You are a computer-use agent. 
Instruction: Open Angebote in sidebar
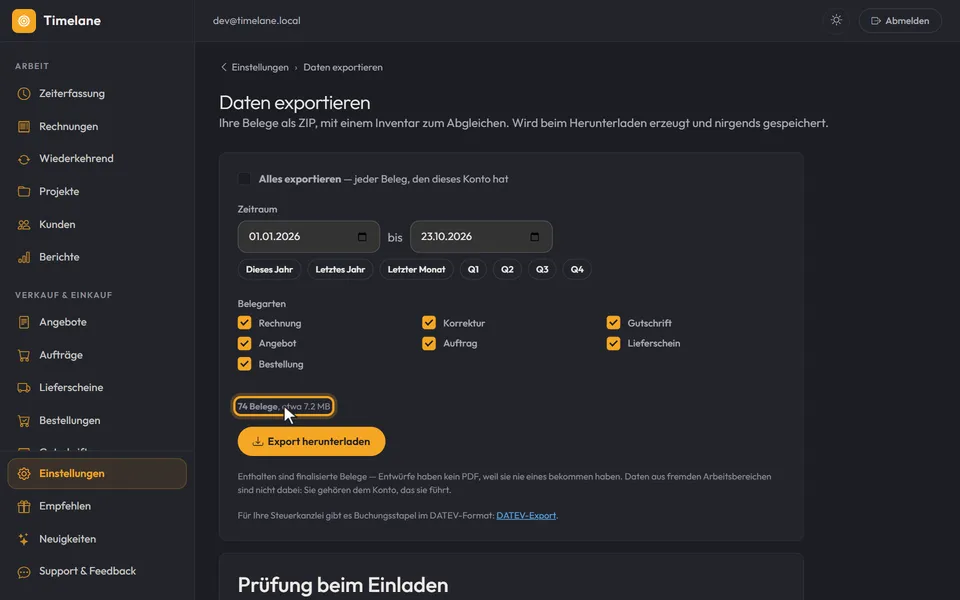[97, 322]
